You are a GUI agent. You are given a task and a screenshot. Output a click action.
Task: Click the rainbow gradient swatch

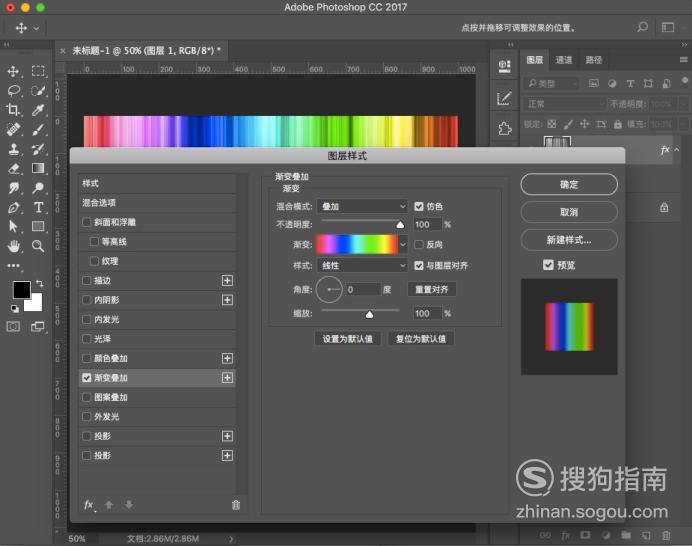pos(357,244)
